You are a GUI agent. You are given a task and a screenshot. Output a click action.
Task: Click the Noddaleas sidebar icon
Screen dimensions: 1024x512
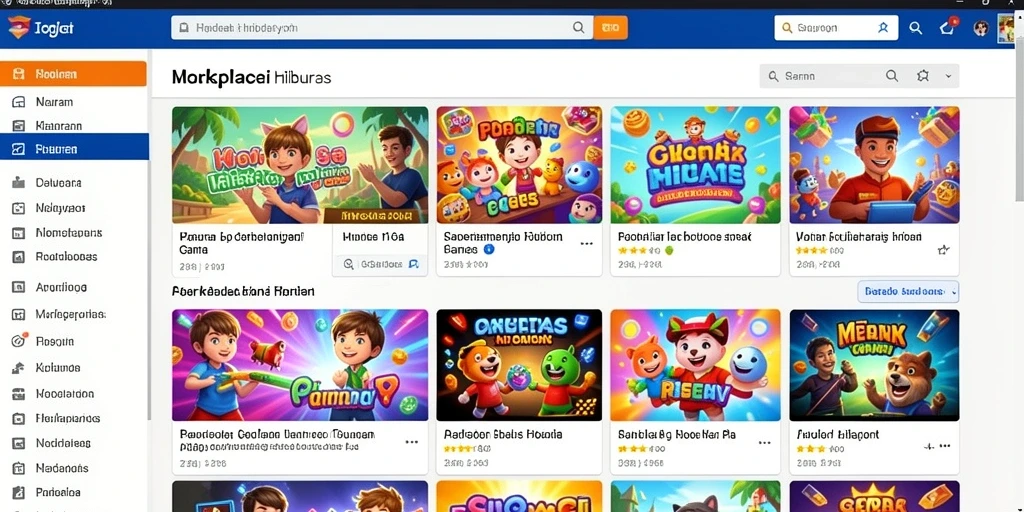[x=19, y=443]
